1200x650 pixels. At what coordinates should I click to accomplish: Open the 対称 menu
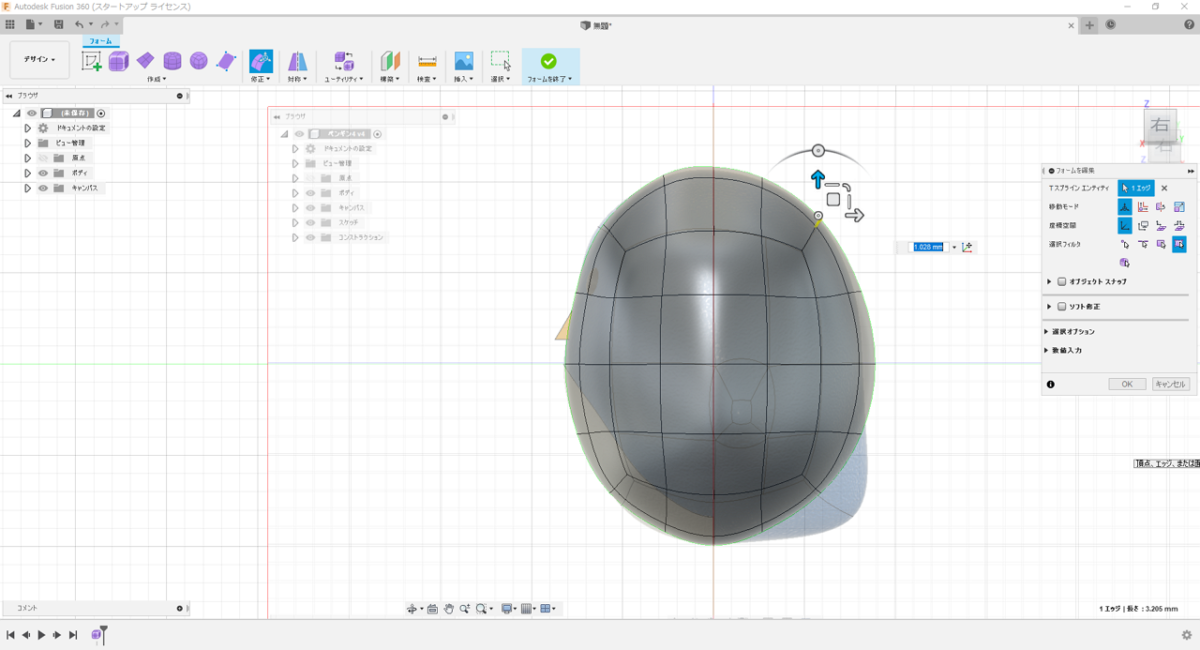click(297, 78)
